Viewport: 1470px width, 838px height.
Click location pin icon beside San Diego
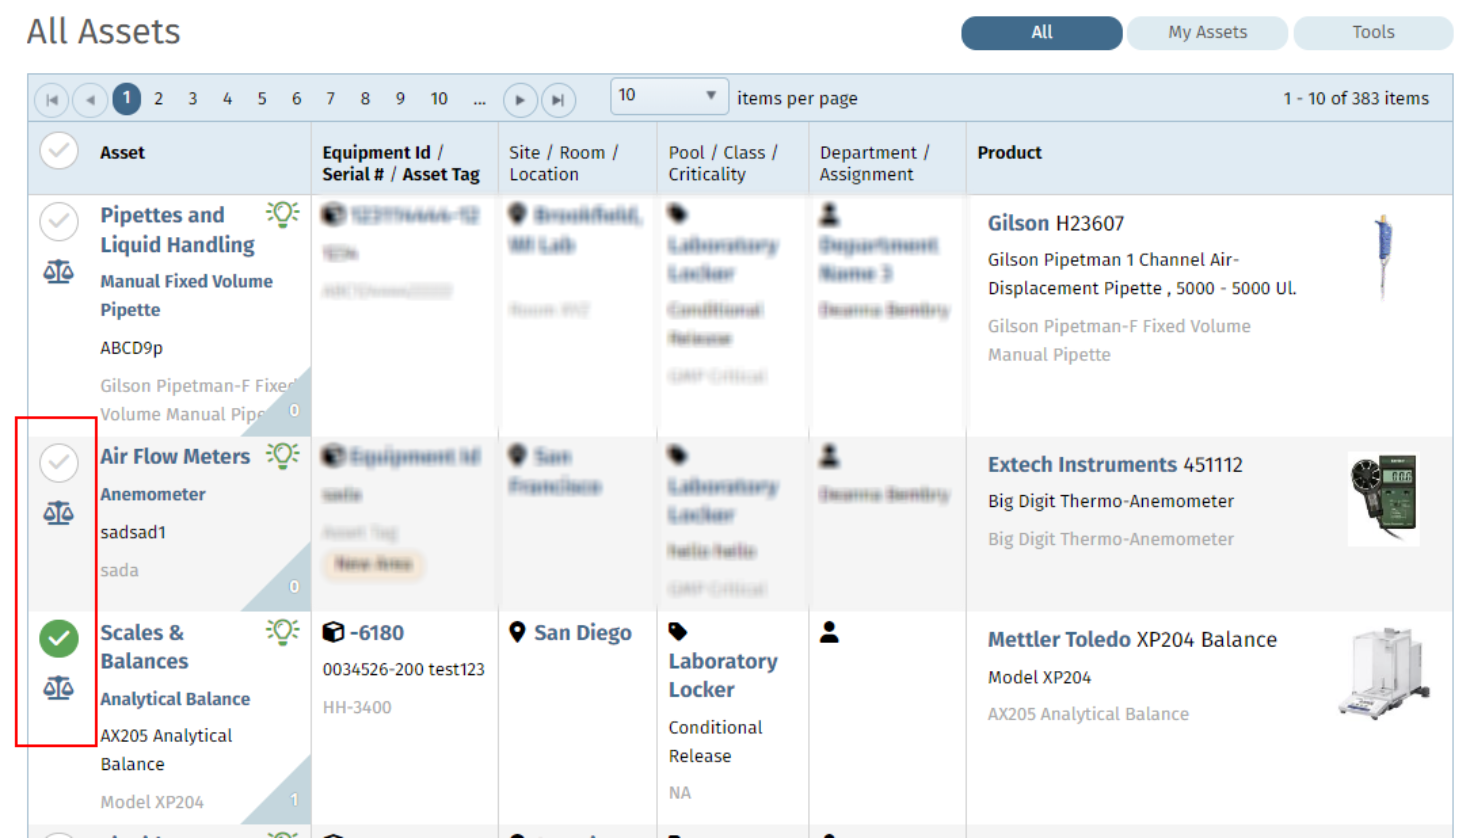click(x=517, y=632)
